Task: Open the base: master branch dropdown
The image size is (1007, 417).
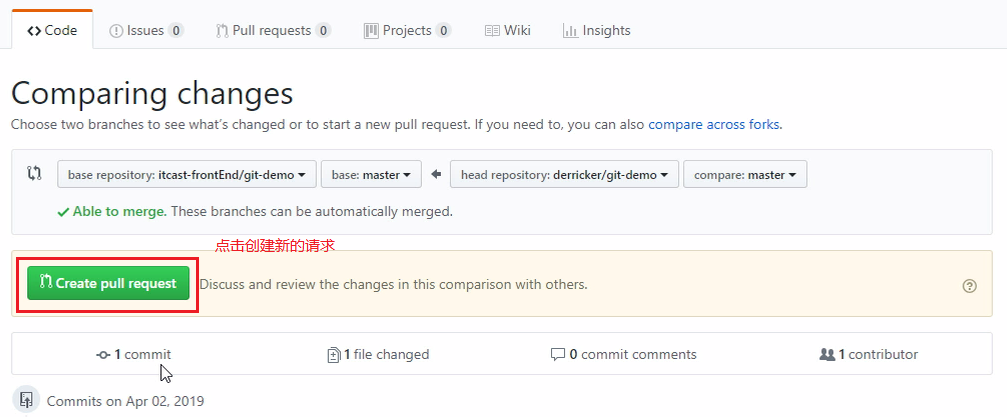Action: point(371,174)
